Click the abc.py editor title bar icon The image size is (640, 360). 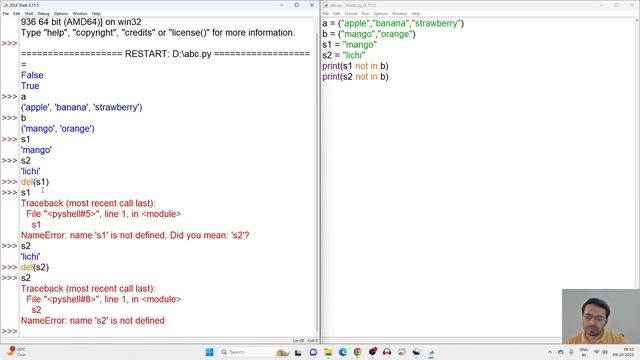(x=326, y=5)
